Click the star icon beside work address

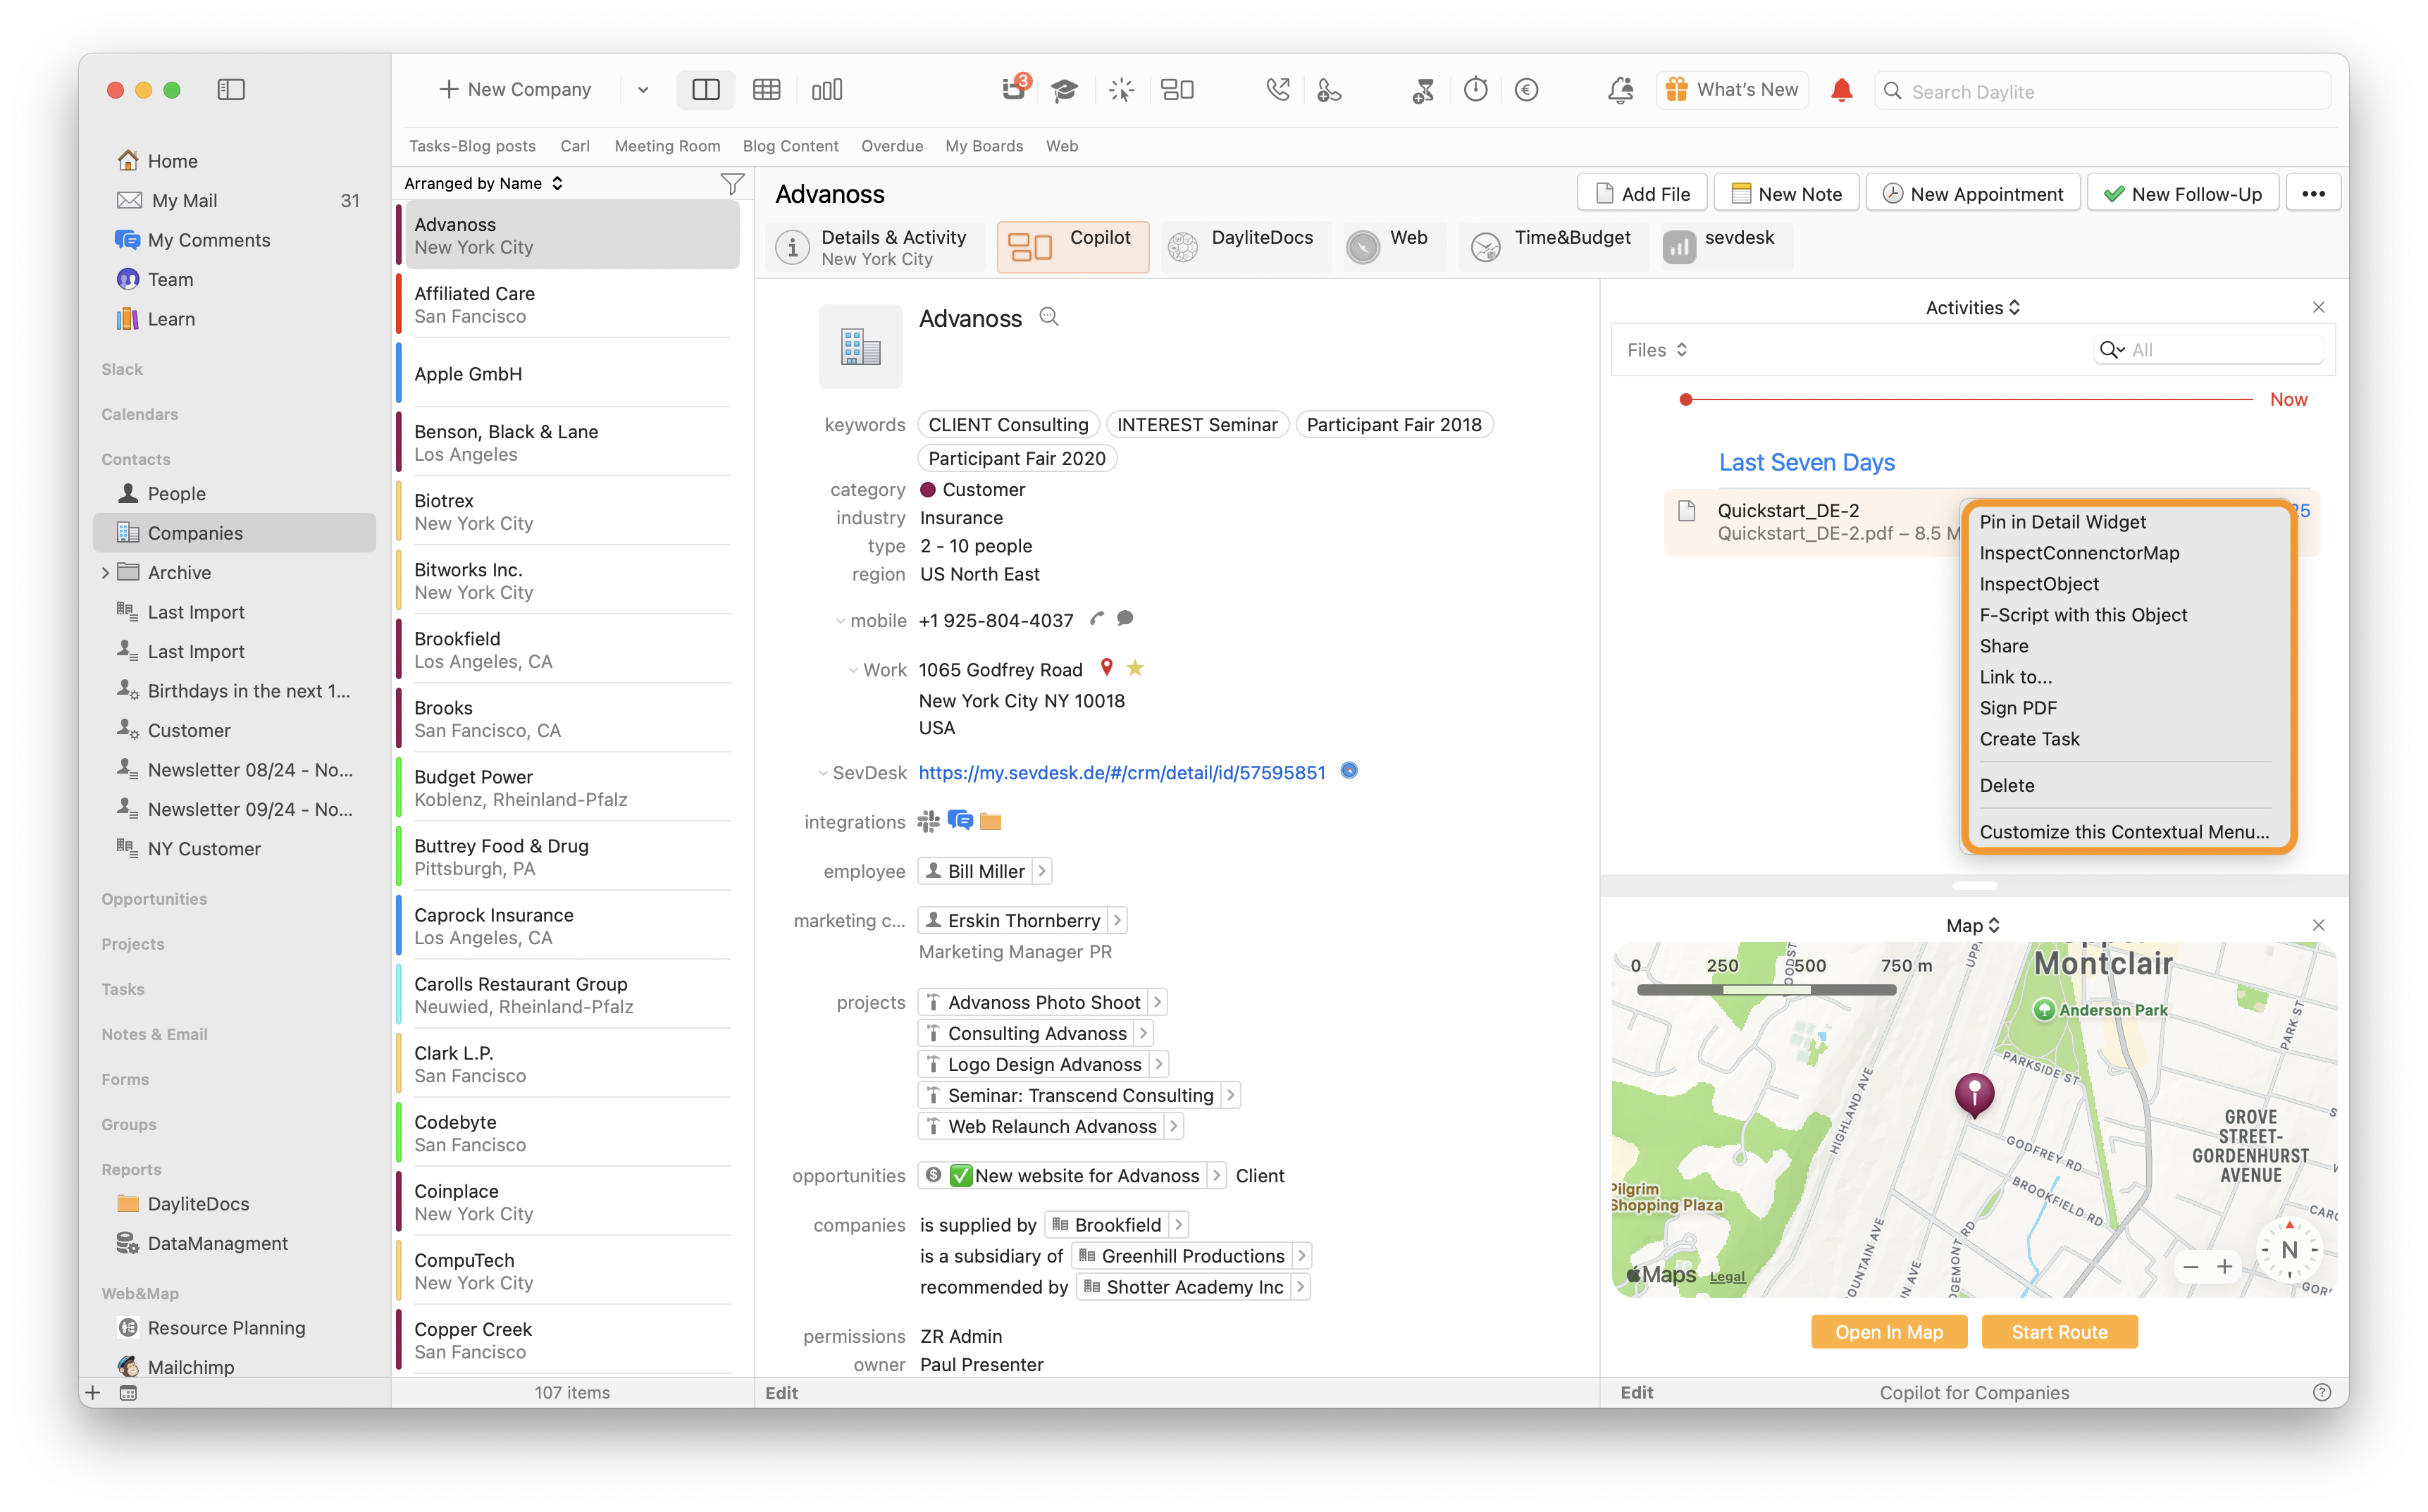pyautogui.click(x=1135, y=668)
